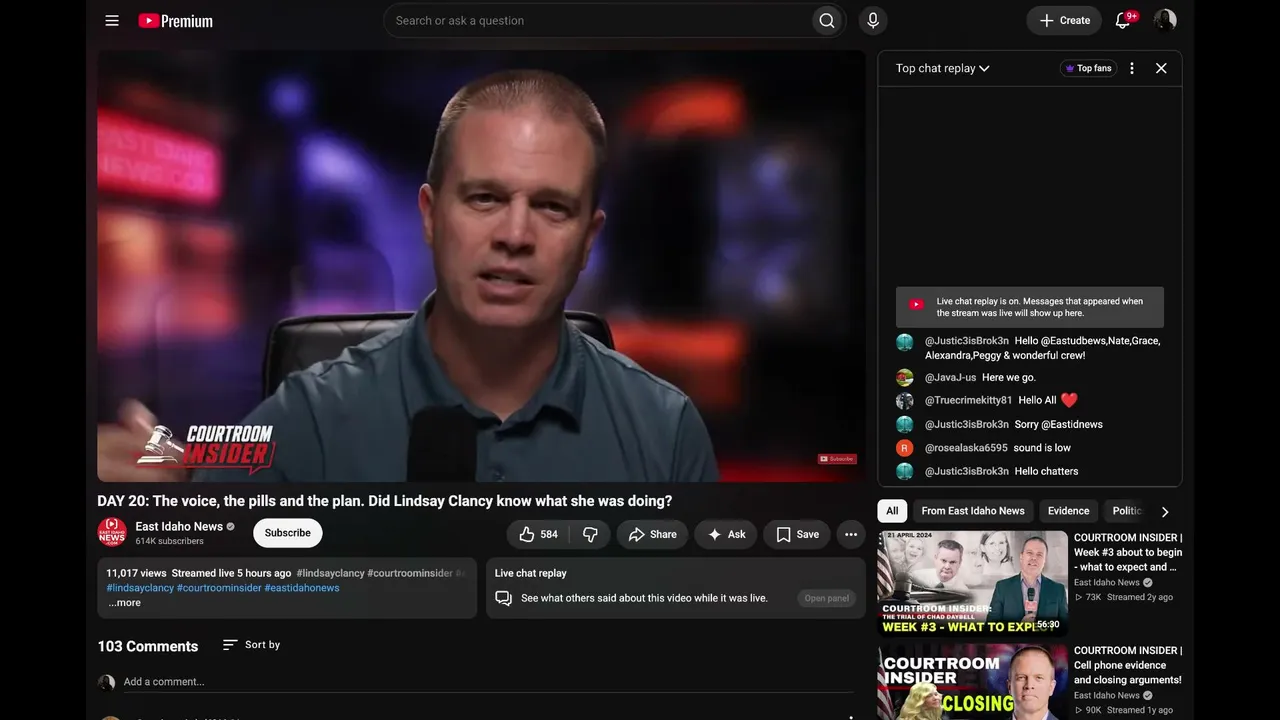The image size is (1280, 720).
Task: Open @rosealaska6595 chat author avatar
Action: click(904, 448)
